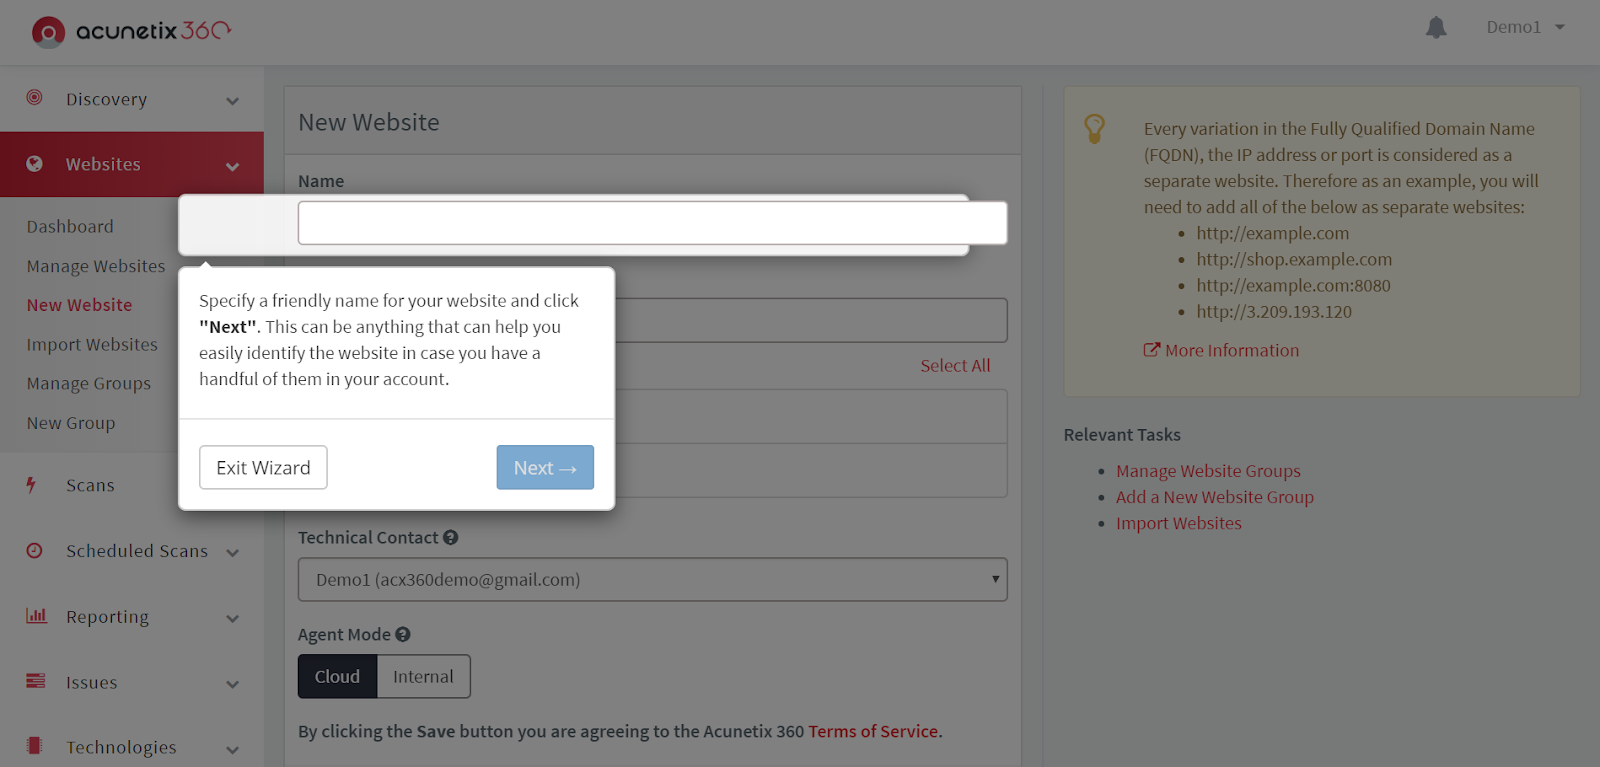This screenshot has width=1600, height=767.
Task: Click the http://3.209.193.120 example text
Action: (x=1274, y=311)
